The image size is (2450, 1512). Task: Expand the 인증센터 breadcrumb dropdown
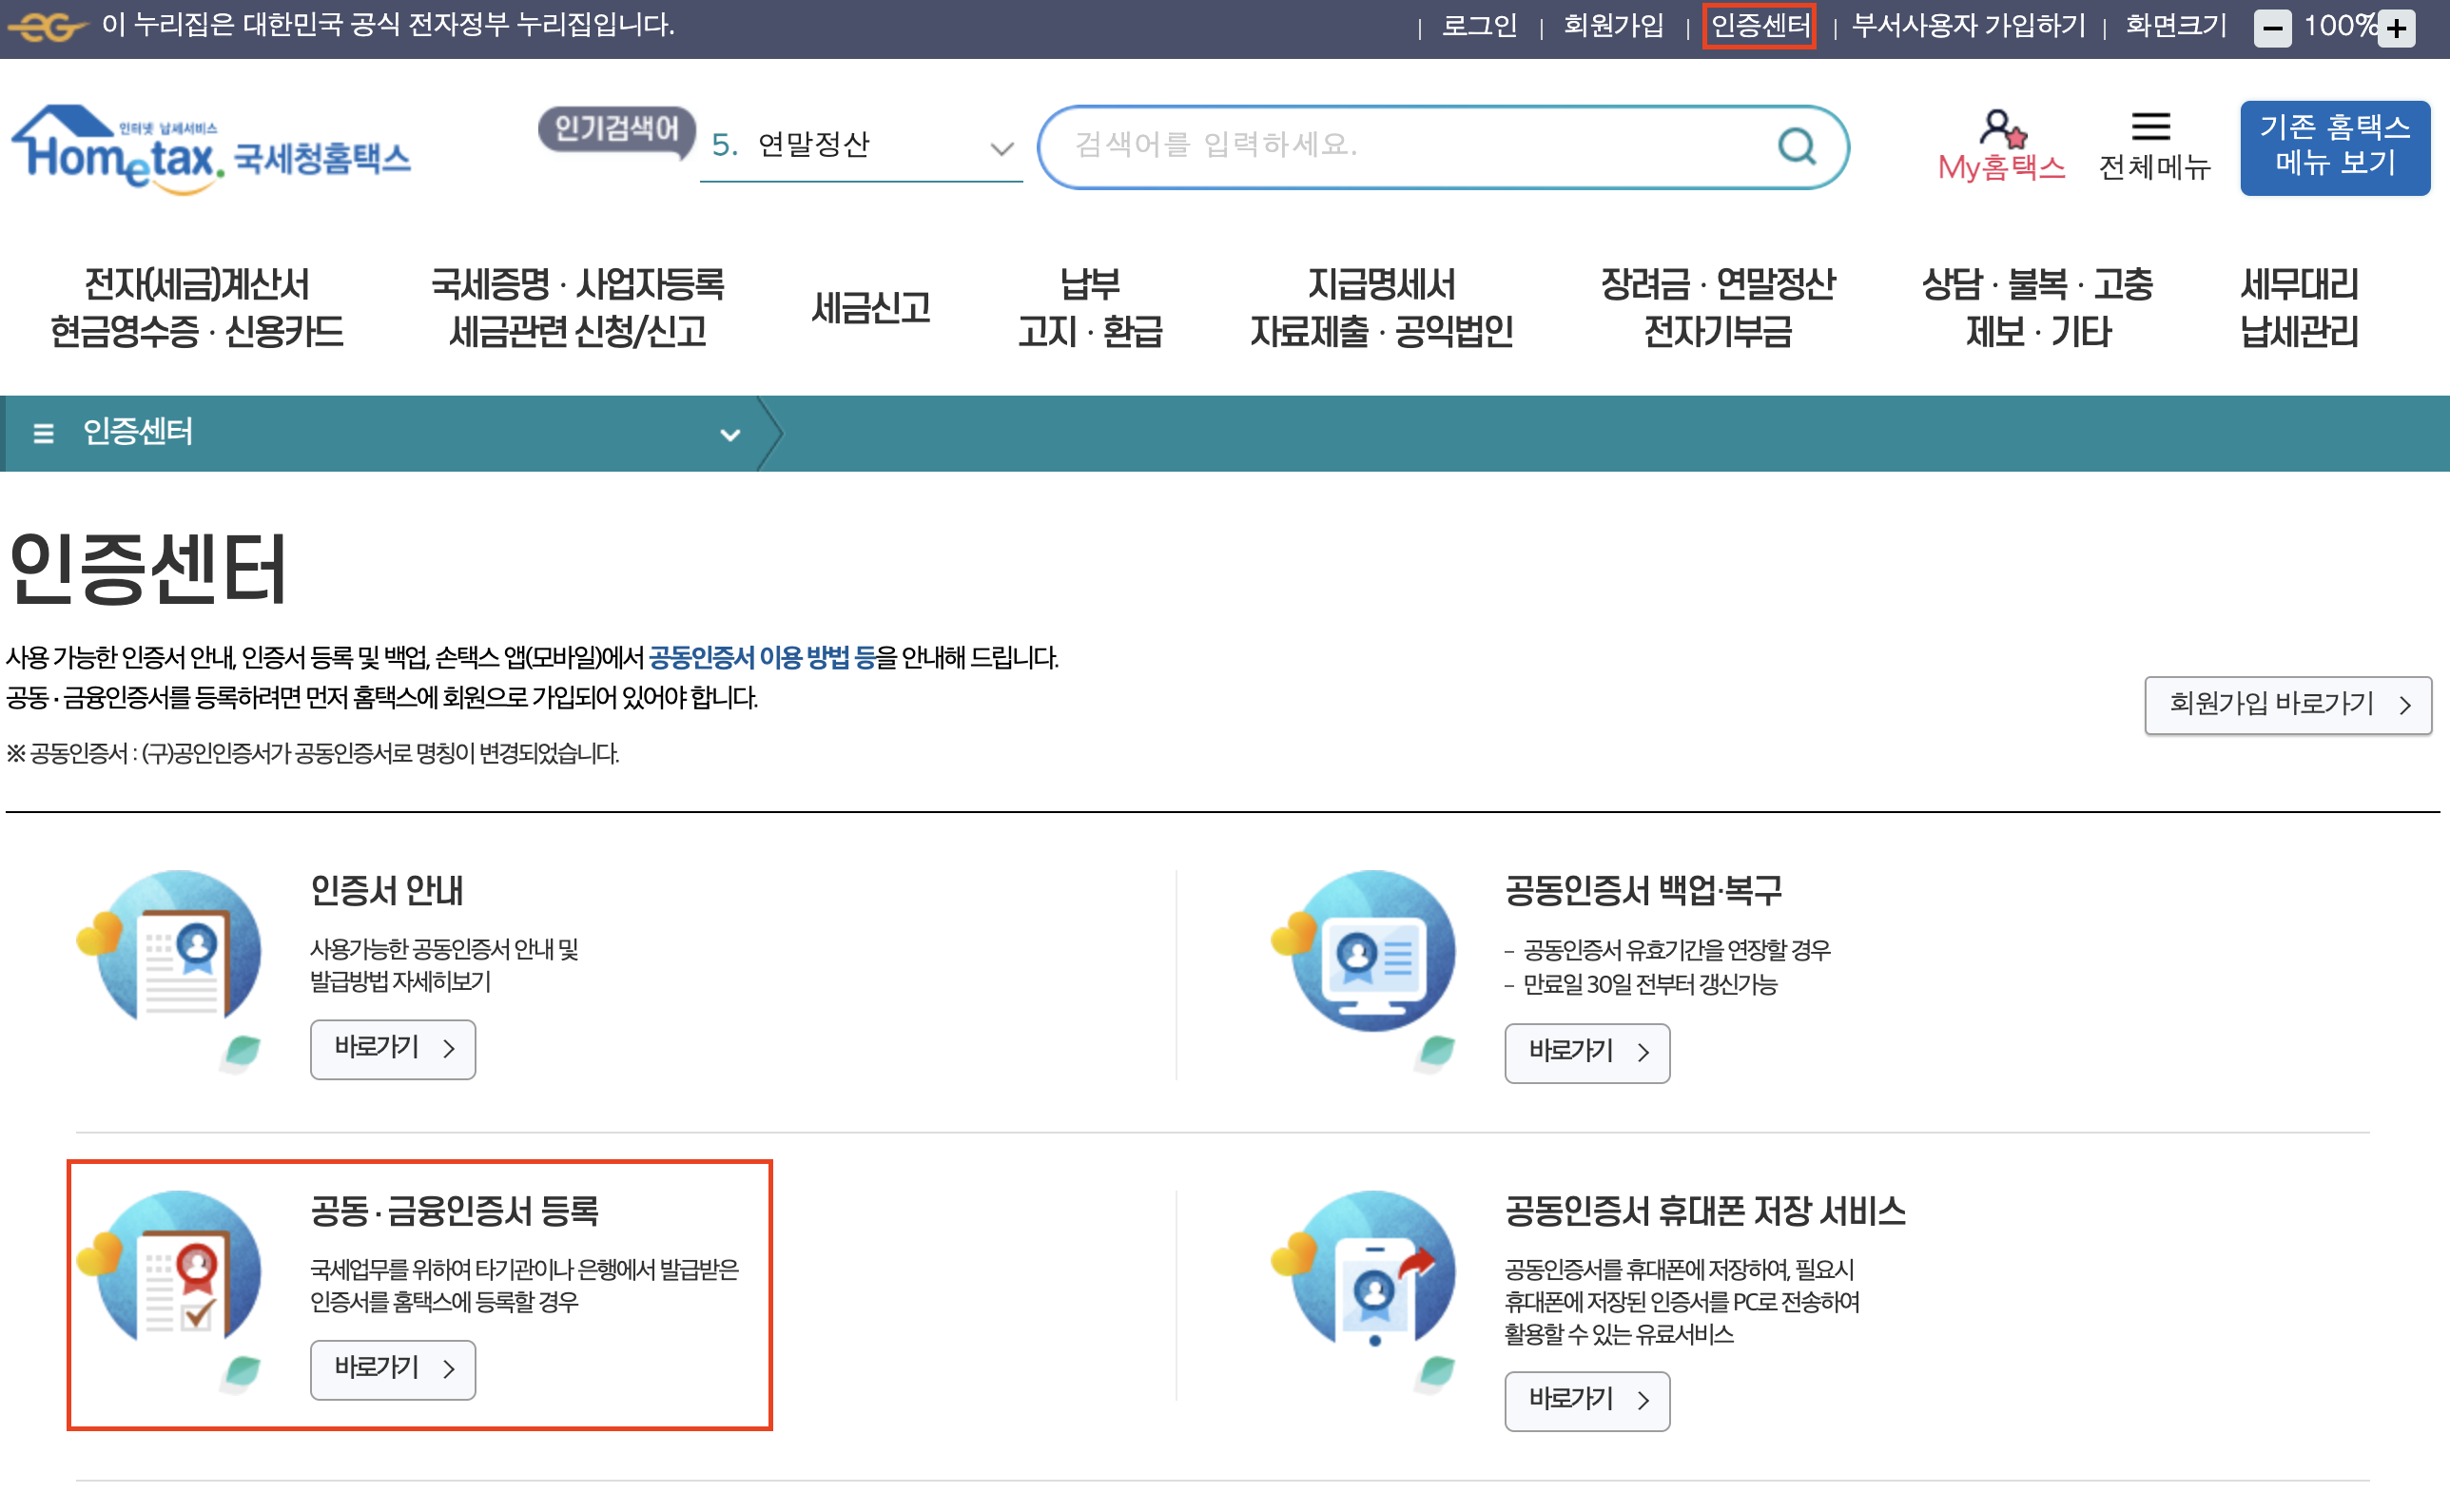730,434
